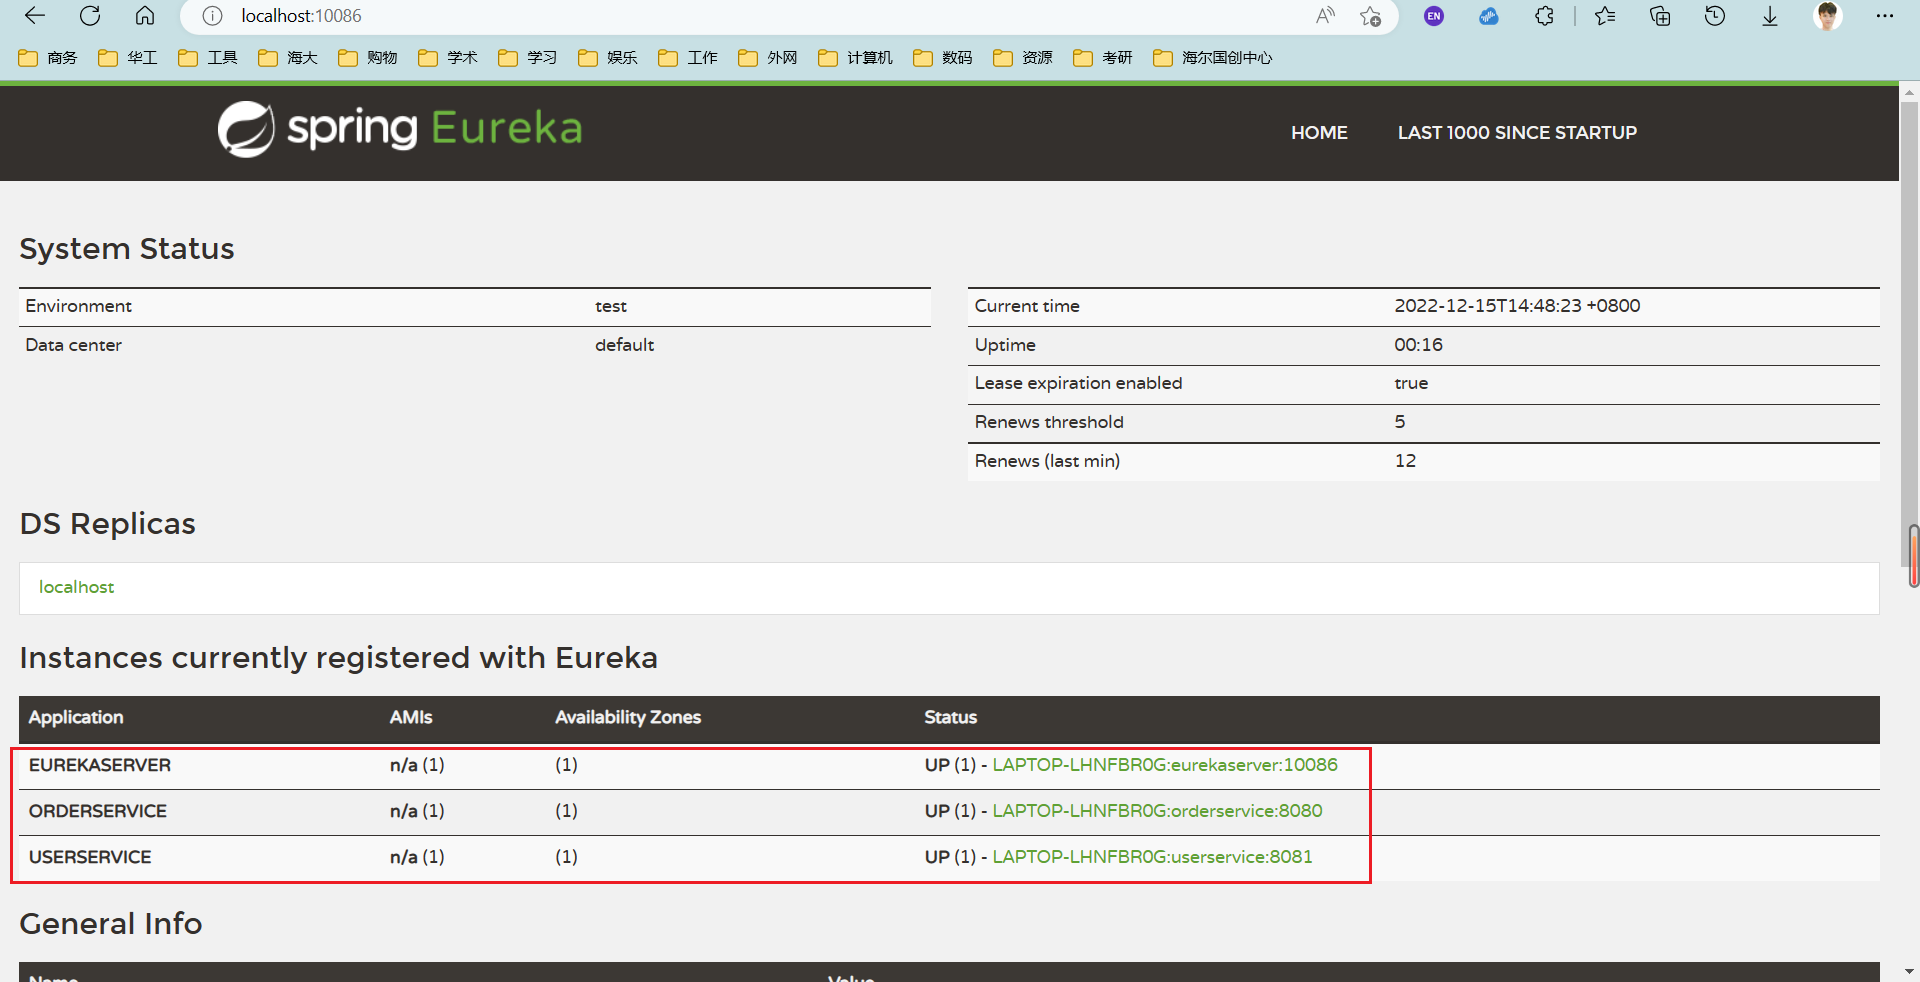
Task: Refresh the Eureka dashboard page
Action: 90,16
